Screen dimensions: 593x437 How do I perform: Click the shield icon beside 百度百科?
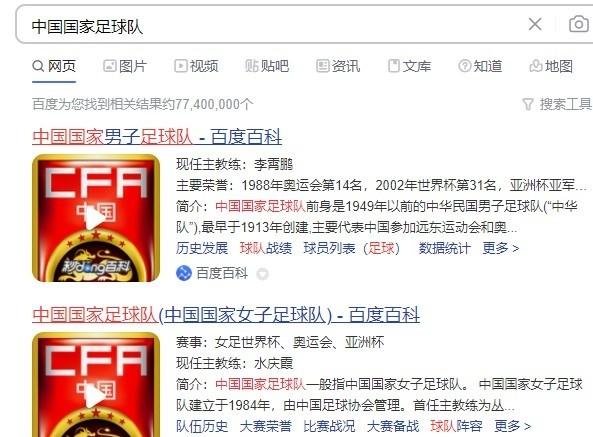pos(262,273)
